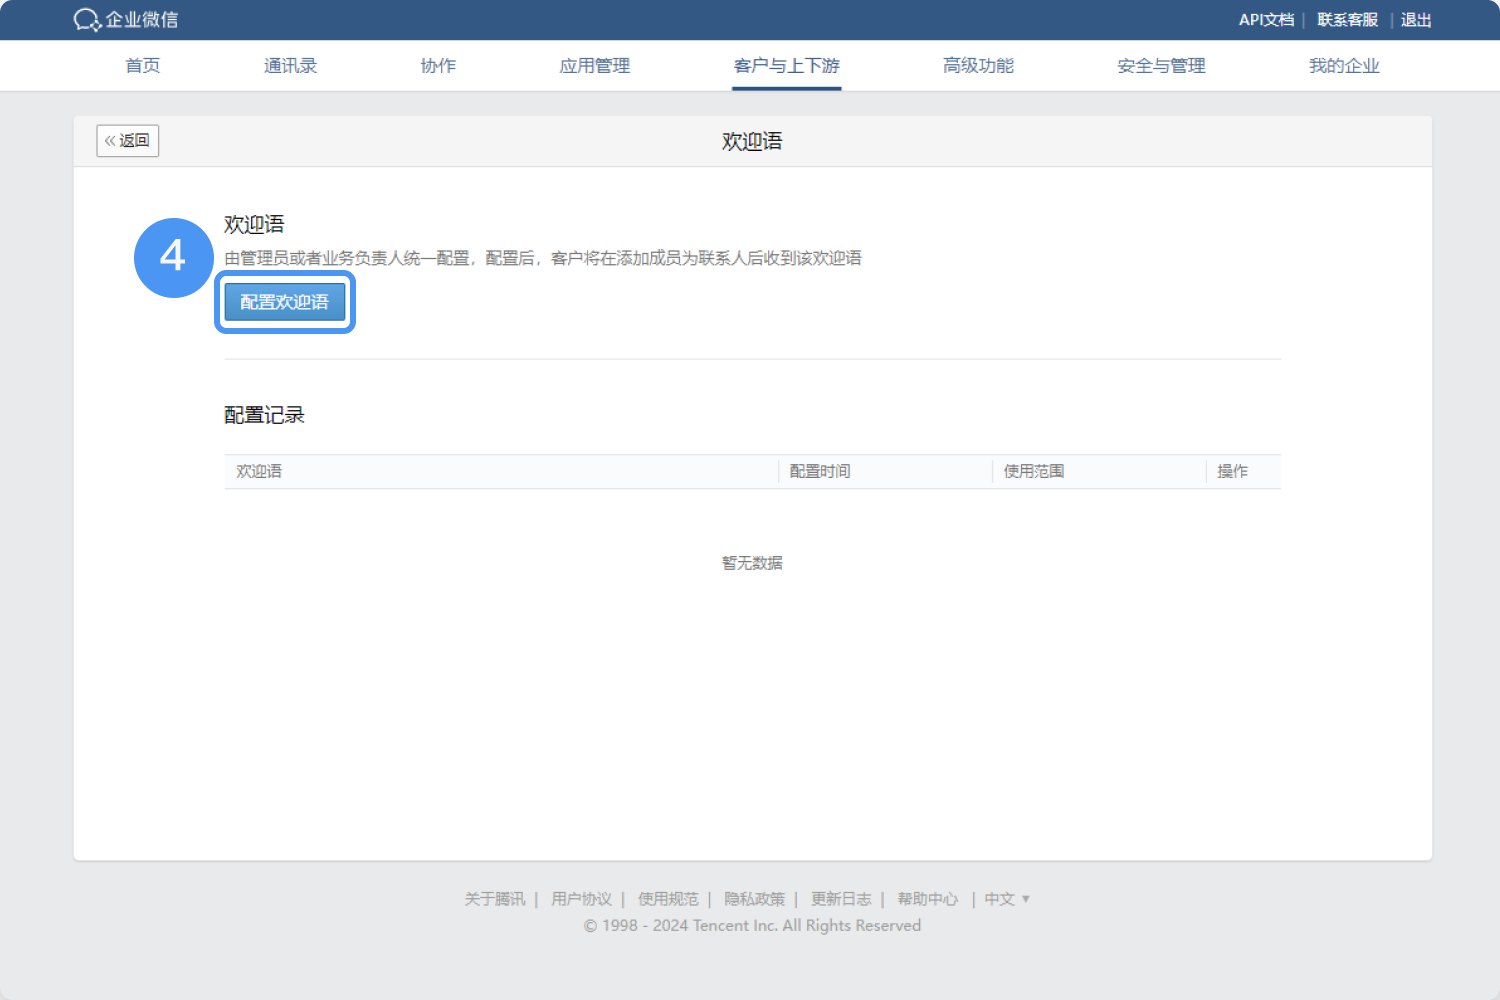1500x1000 pixels.
Task: Open the 隐私政策 footer link
Action: (x=754, y=899)
